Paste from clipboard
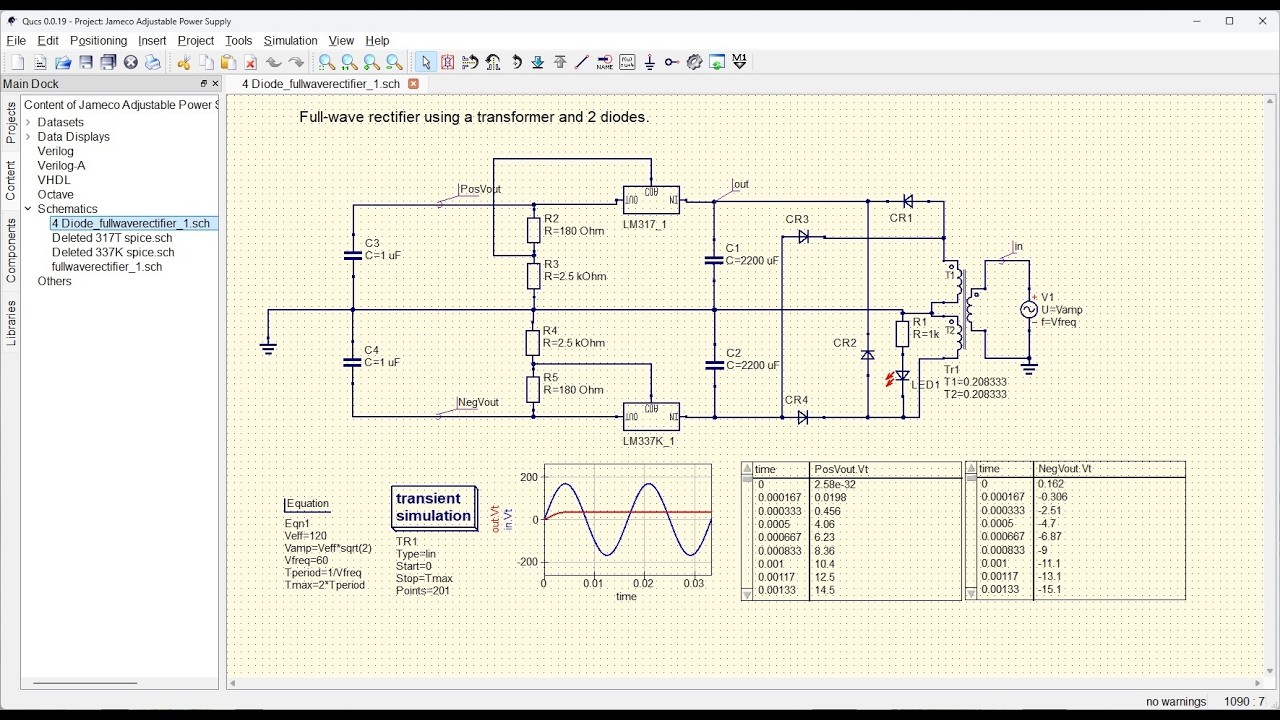The image size is (1280, 720). (228, 62)
